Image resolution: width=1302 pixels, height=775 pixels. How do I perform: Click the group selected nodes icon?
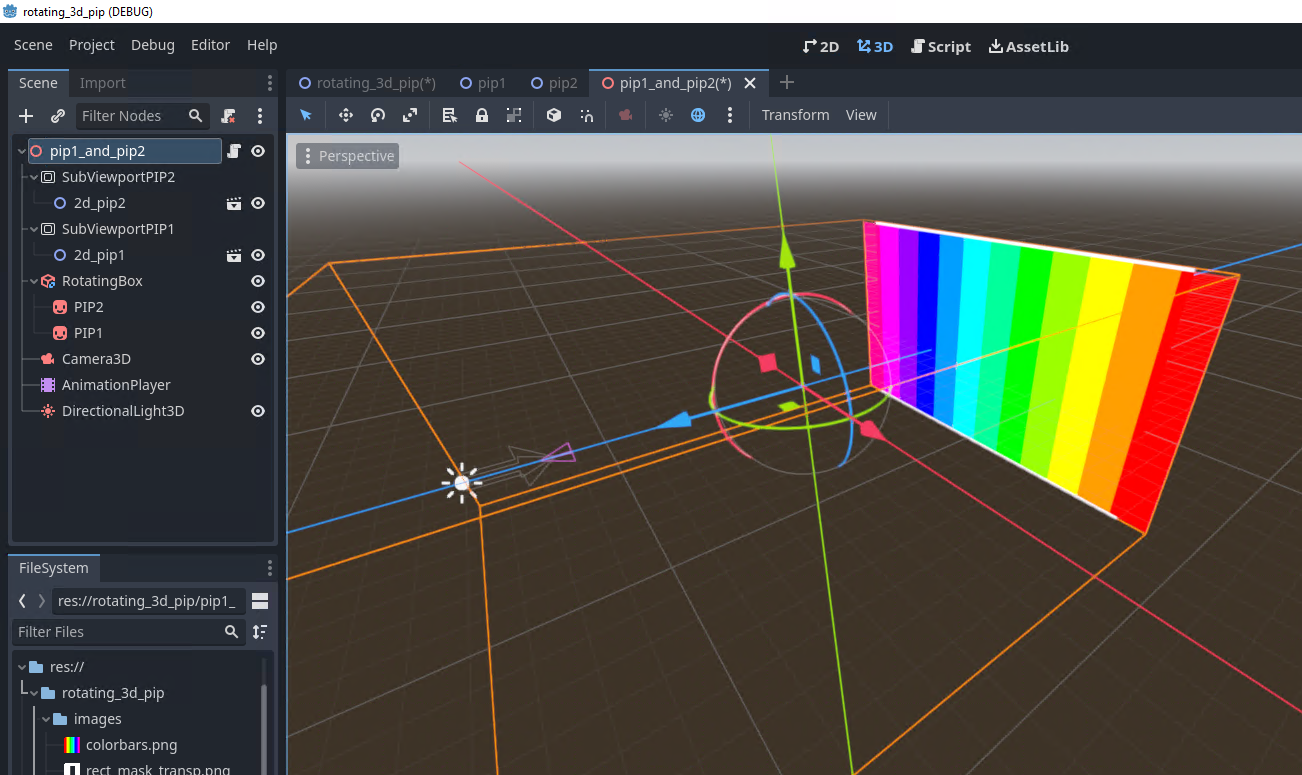(x=514, y=115)
